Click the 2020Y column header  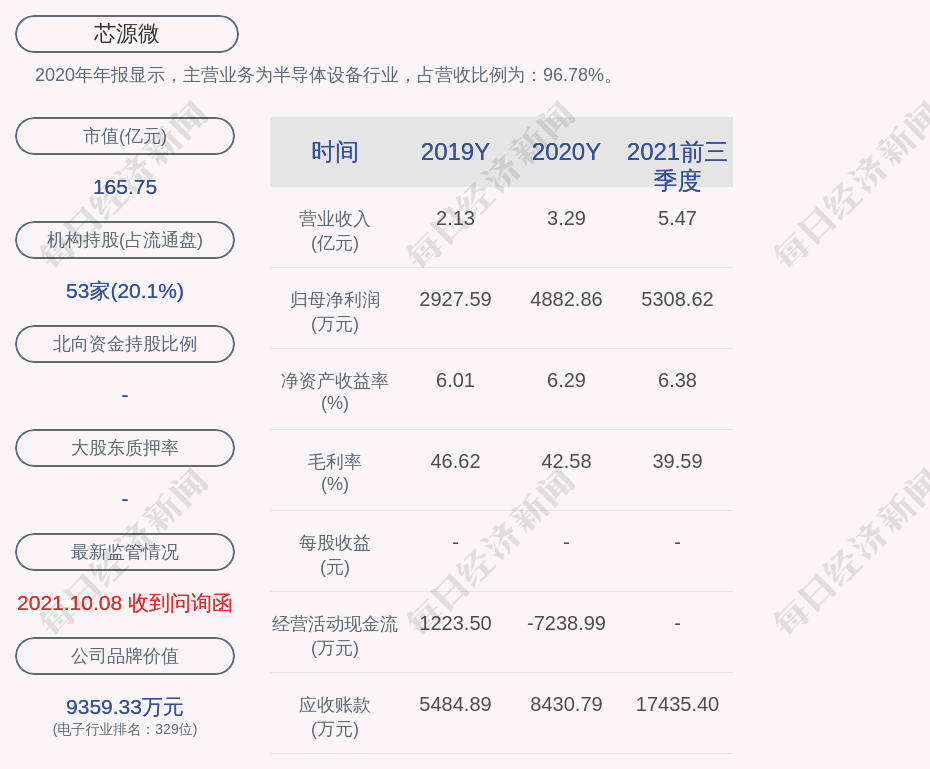[566, 152]
